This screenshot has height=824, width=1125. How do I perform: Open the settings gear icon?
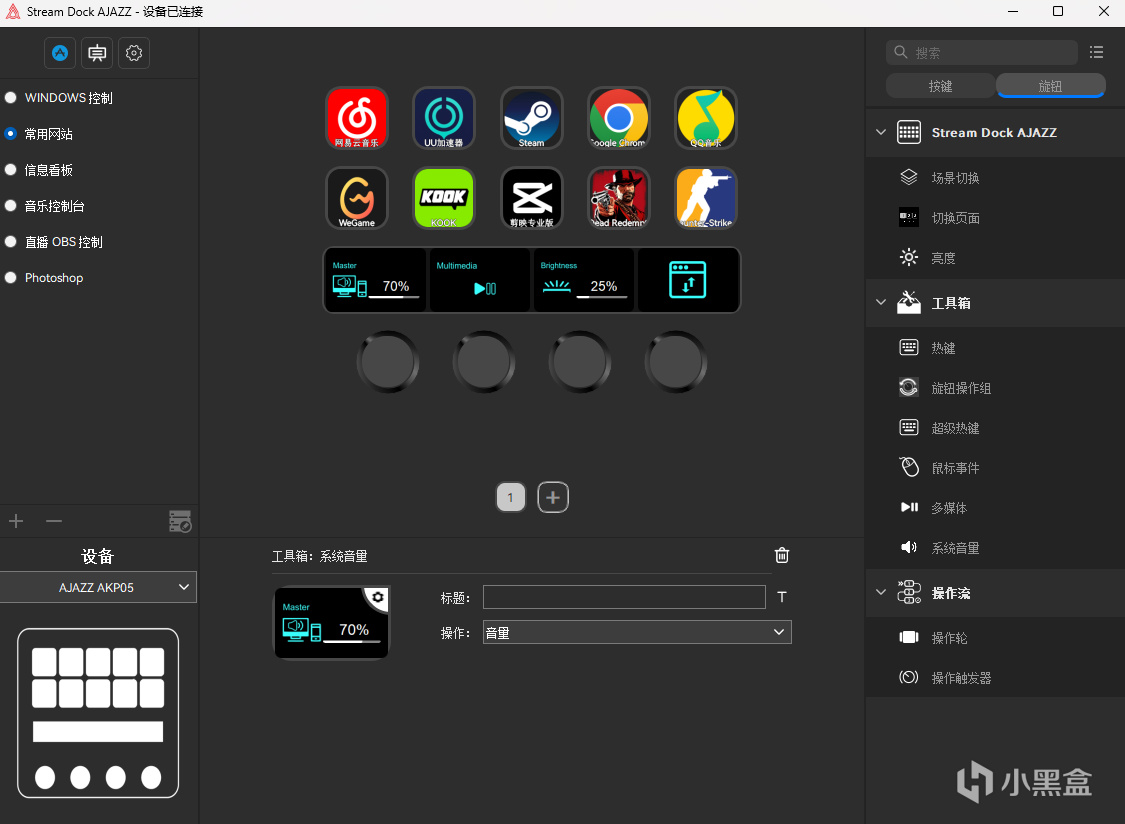pos(133,53)
